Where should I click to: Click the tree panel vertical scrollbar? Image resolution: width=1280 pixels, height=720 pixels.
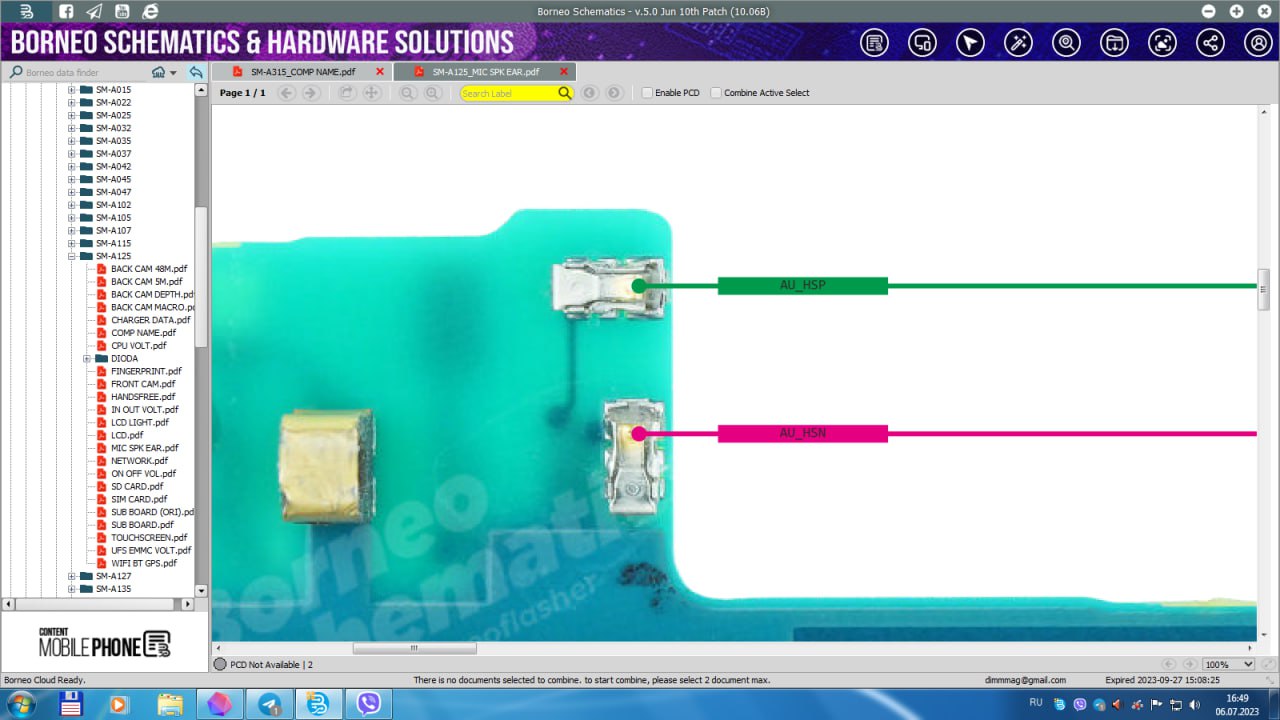coord(201,278)
